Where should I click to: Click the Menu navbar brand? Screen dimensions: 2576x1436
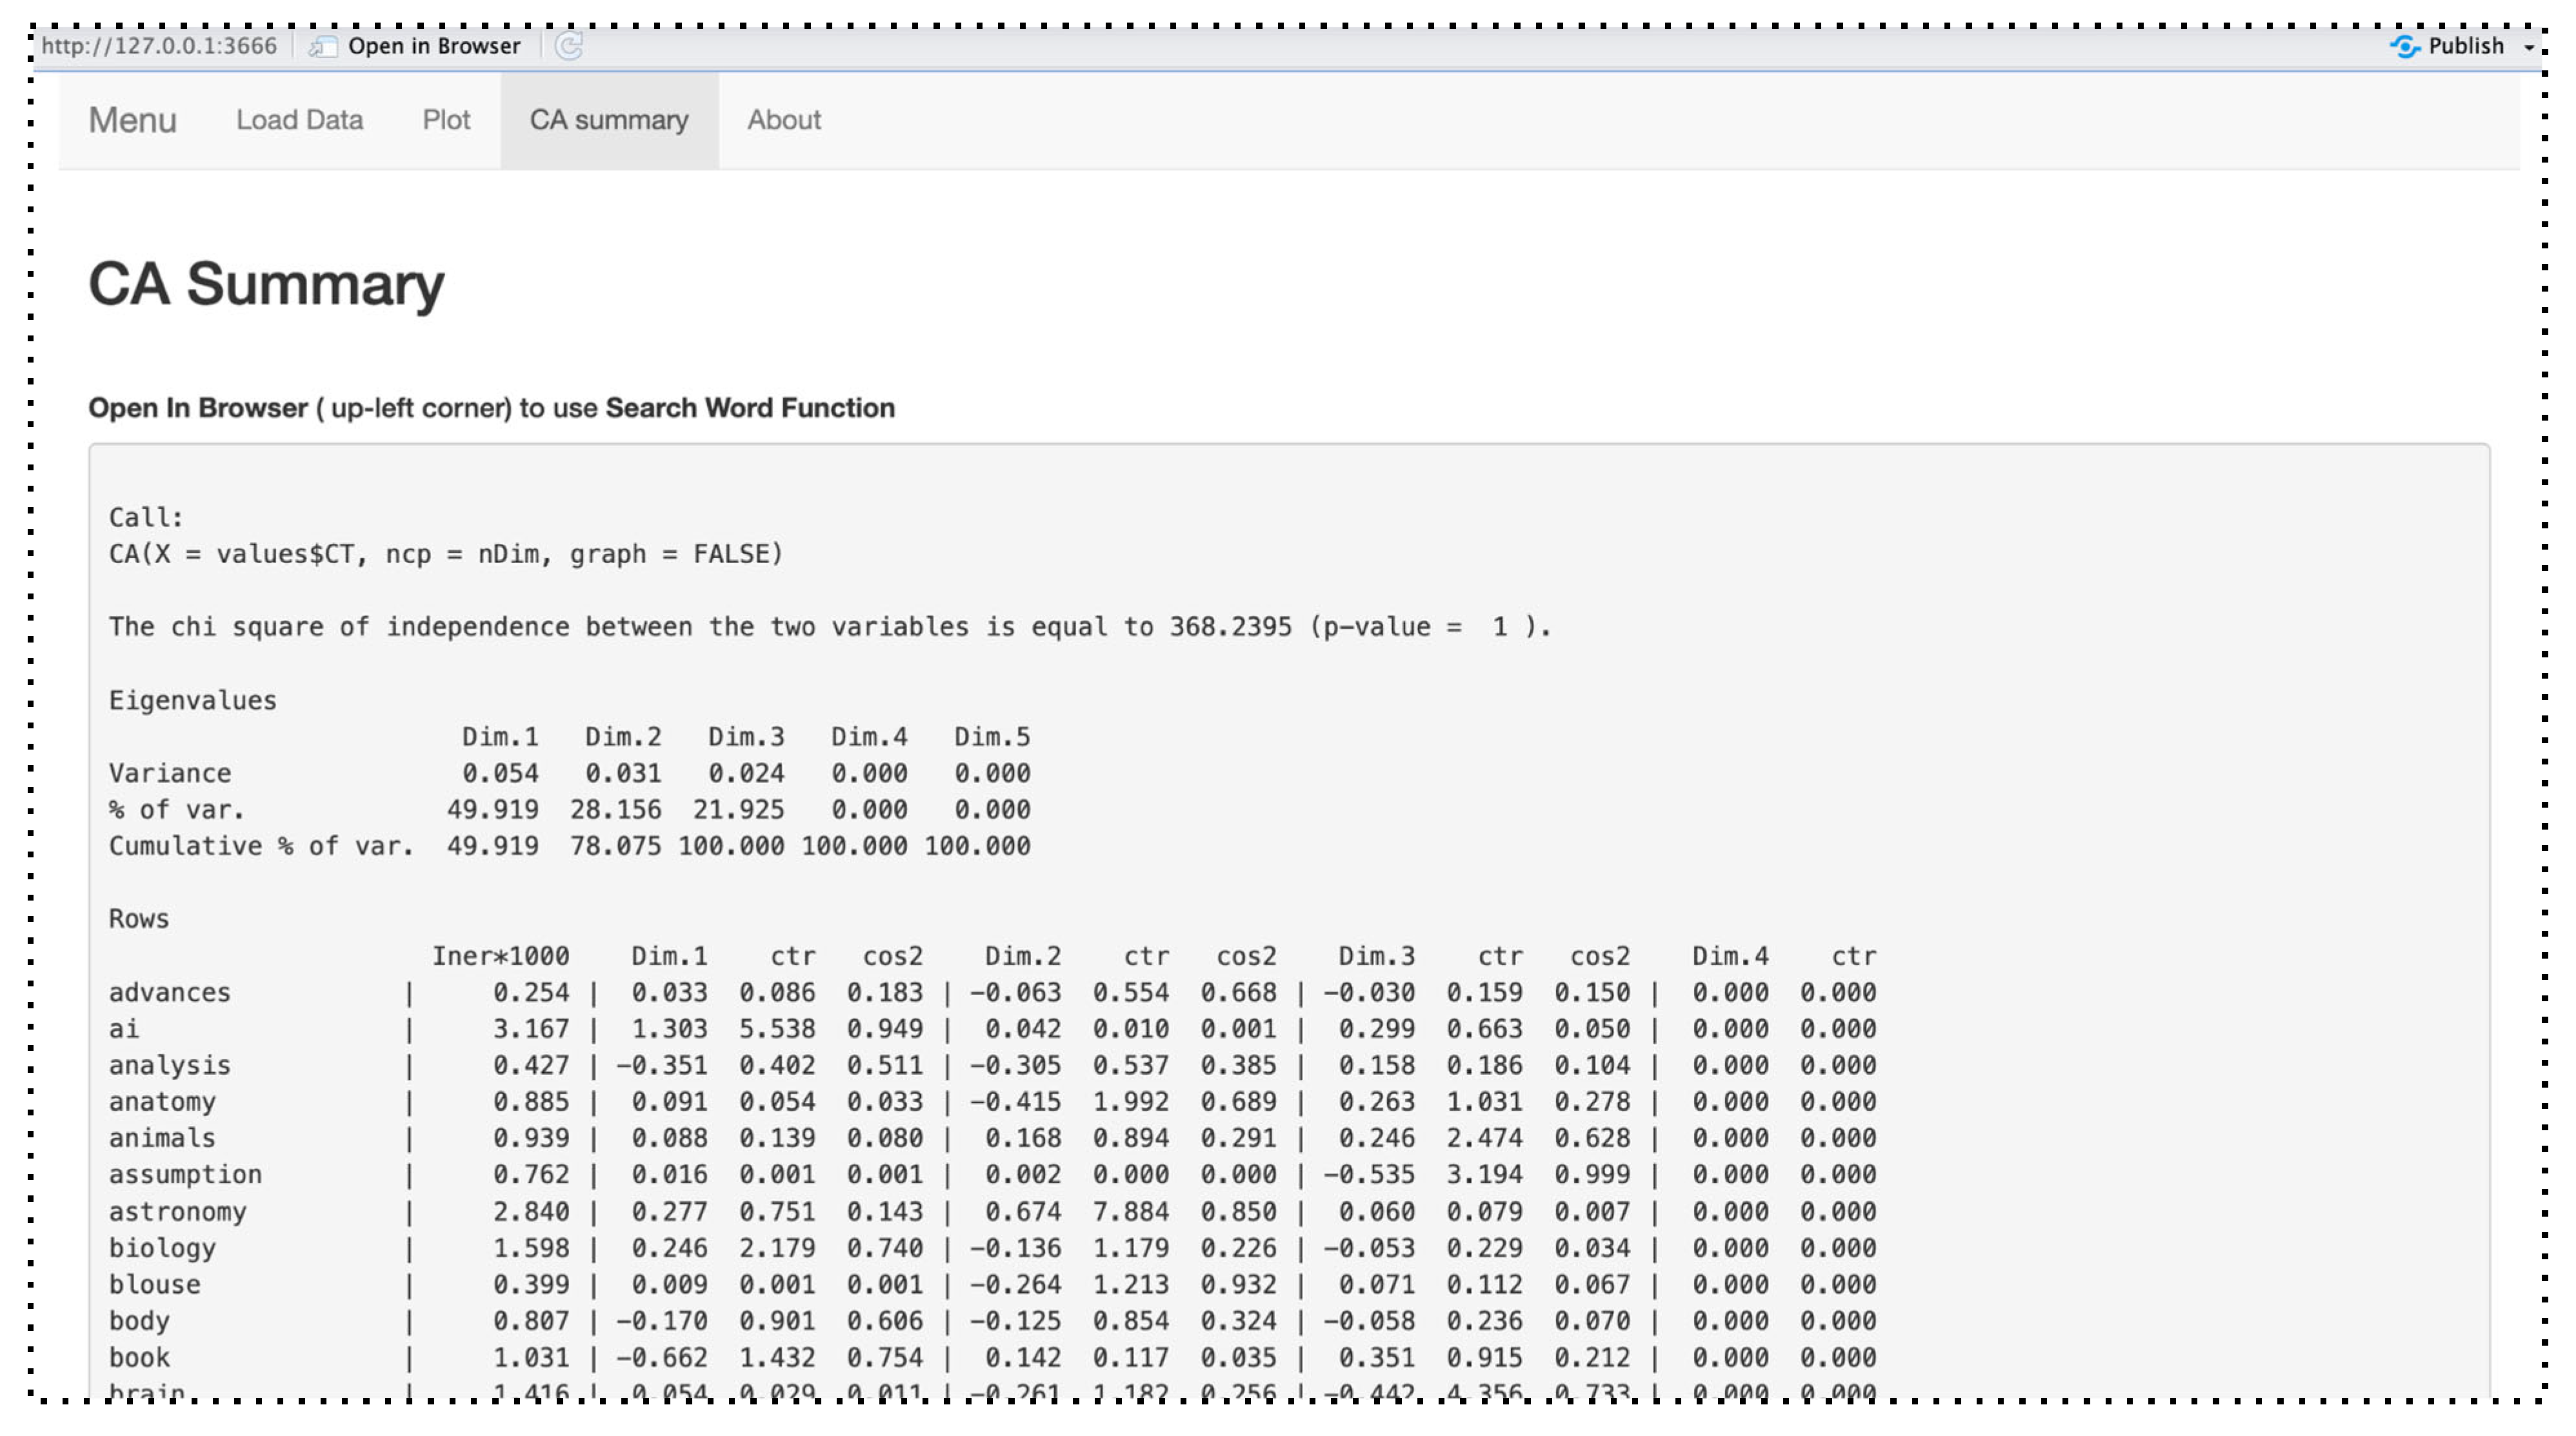pos(132,120)
